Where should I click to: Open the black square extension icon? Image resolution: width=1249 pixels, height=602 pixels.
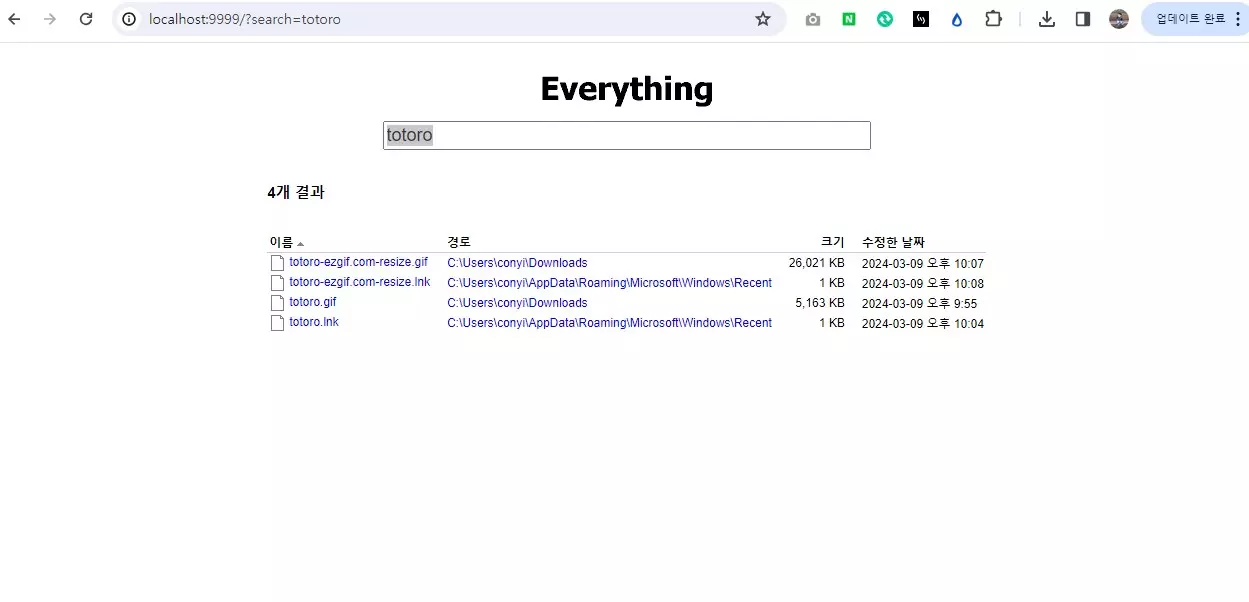[921, 19]
